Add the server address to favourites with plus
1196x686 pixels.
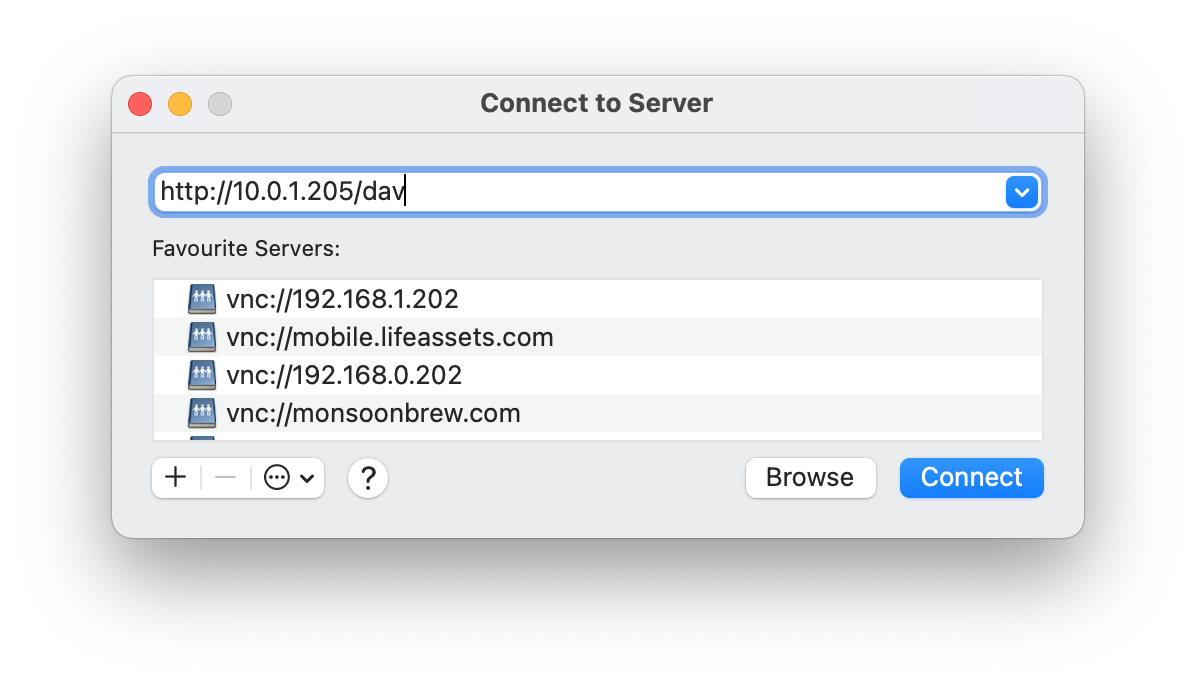176,478
